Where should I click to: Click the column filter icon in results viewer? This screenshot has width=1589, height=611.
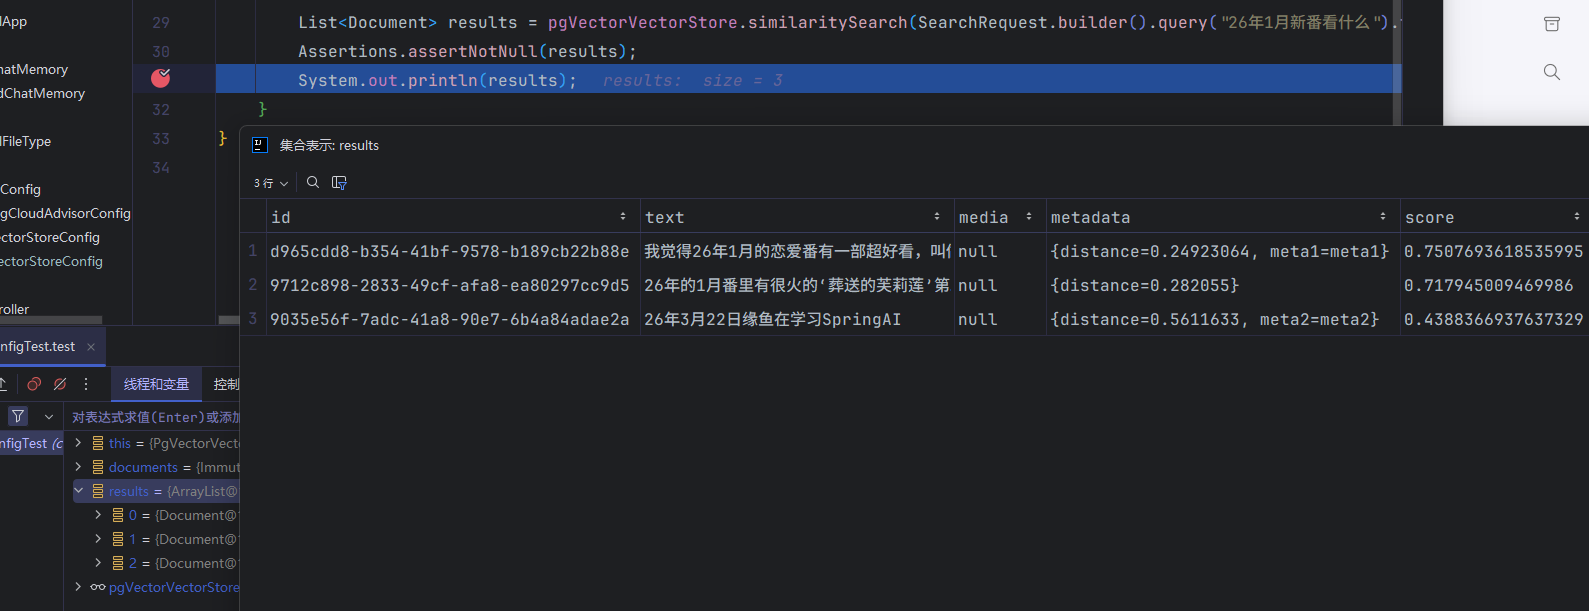point(339,182)
